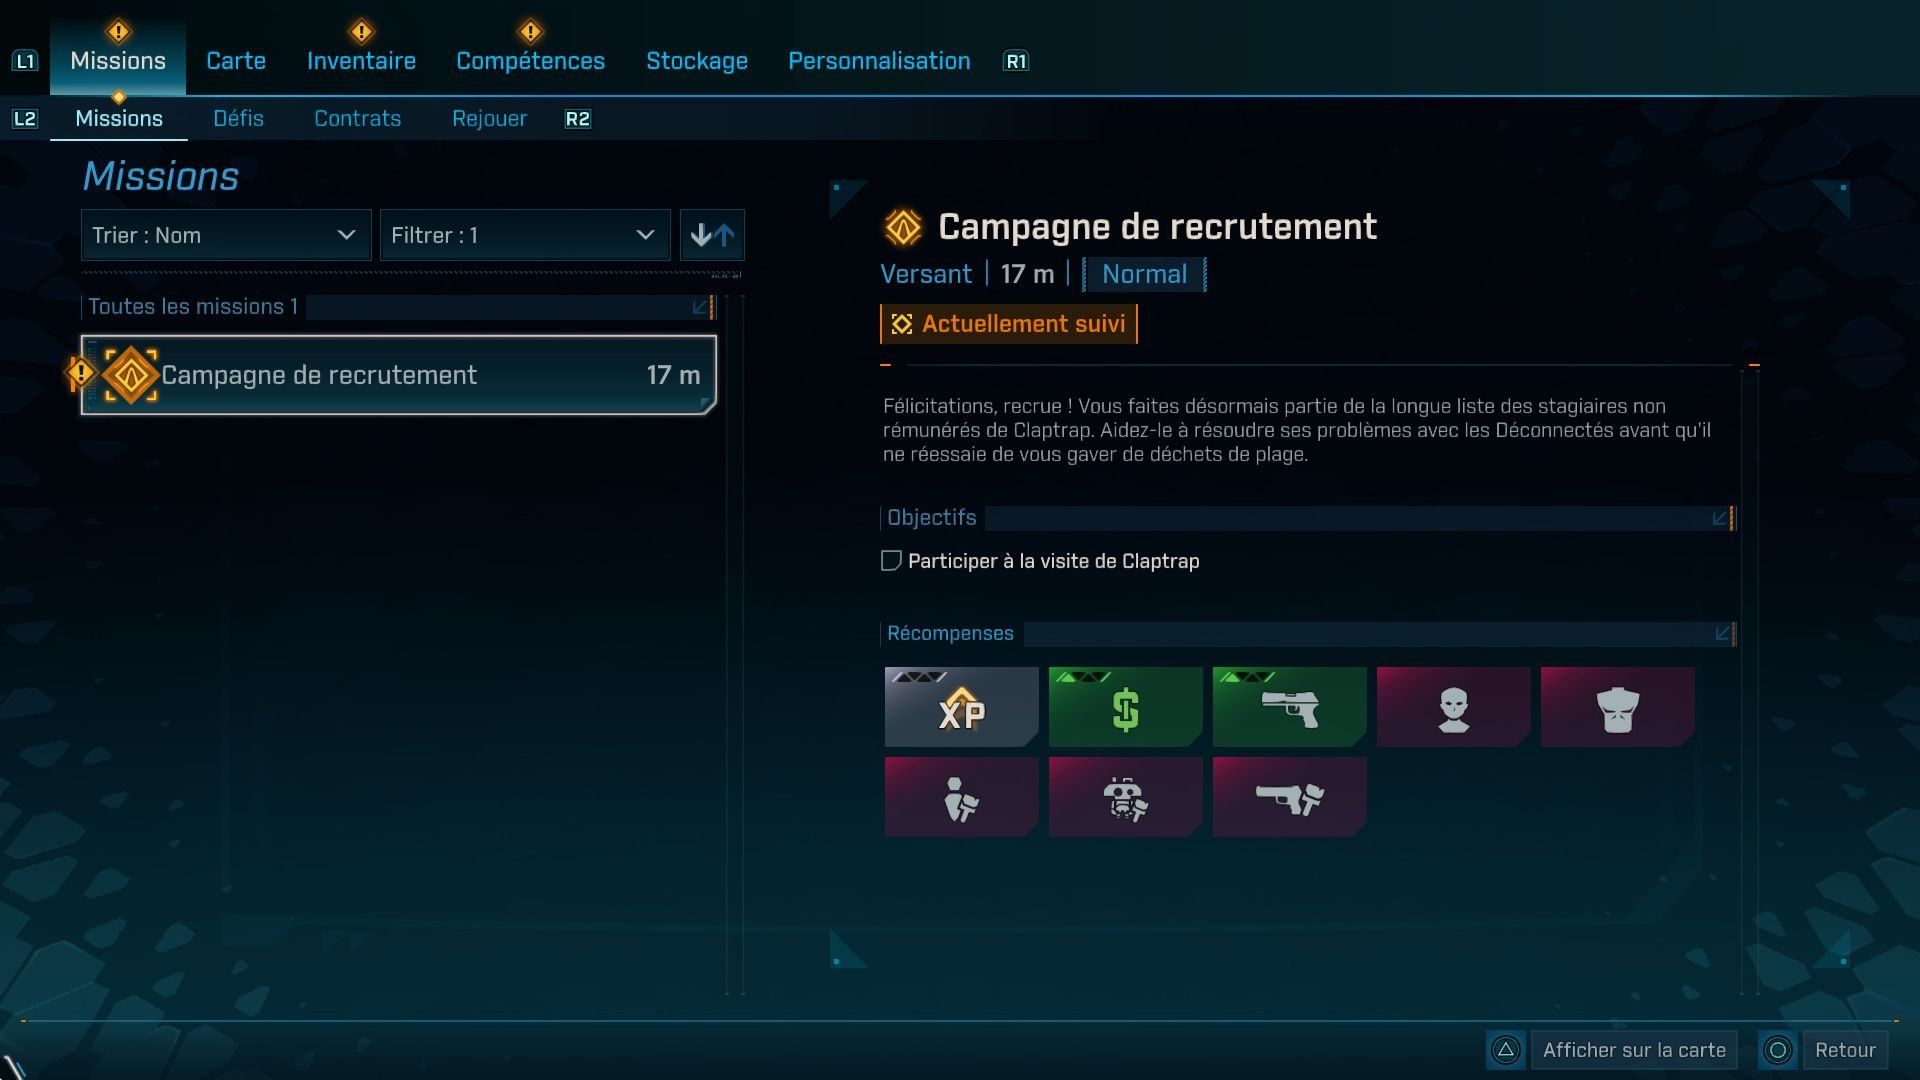Screen dimensions: 1920x1080
Task: Select the body skin reward tile
Action: [1617, 707]
